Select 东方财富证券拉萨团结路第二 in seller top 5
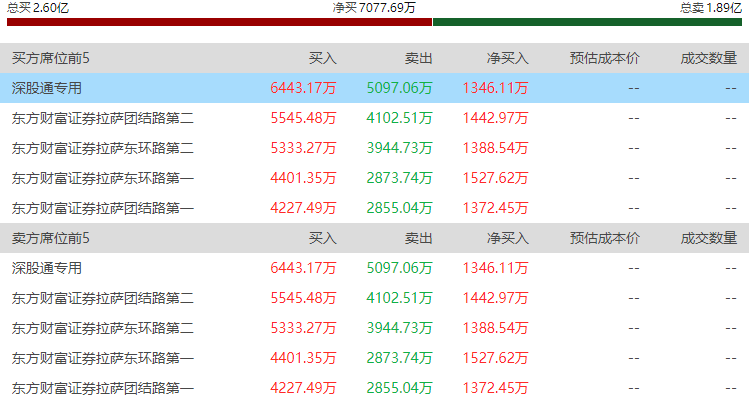The image size is (749, 400). [x=103, y=298]
